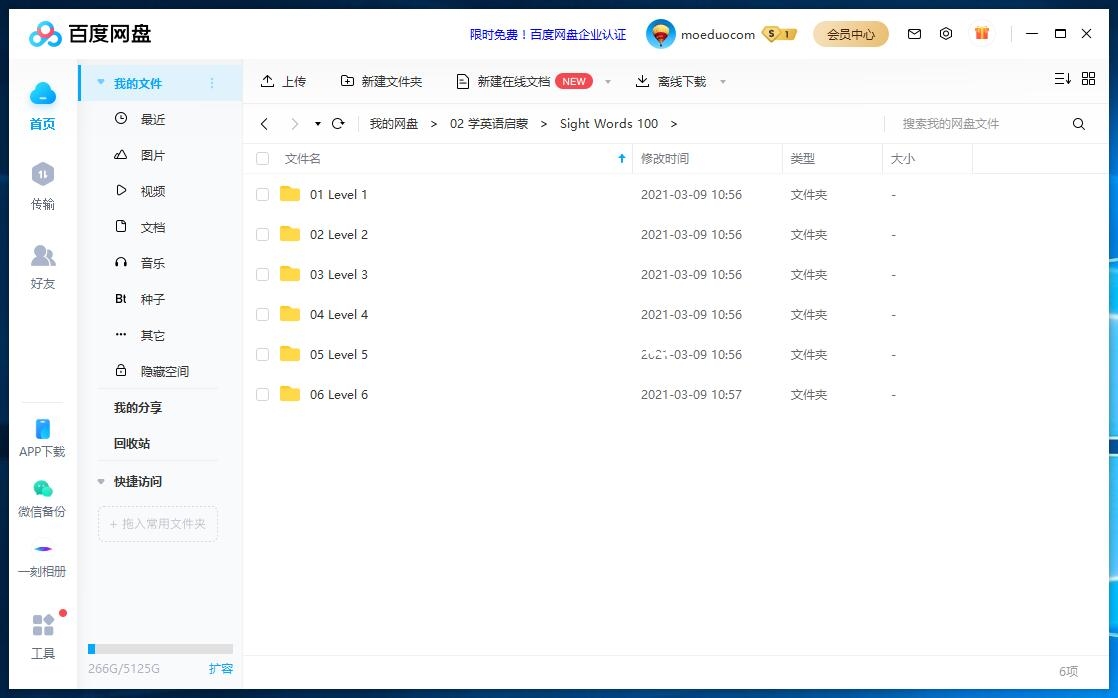Refresh the current folder view

pyautogui.click(x=339, y=123)
